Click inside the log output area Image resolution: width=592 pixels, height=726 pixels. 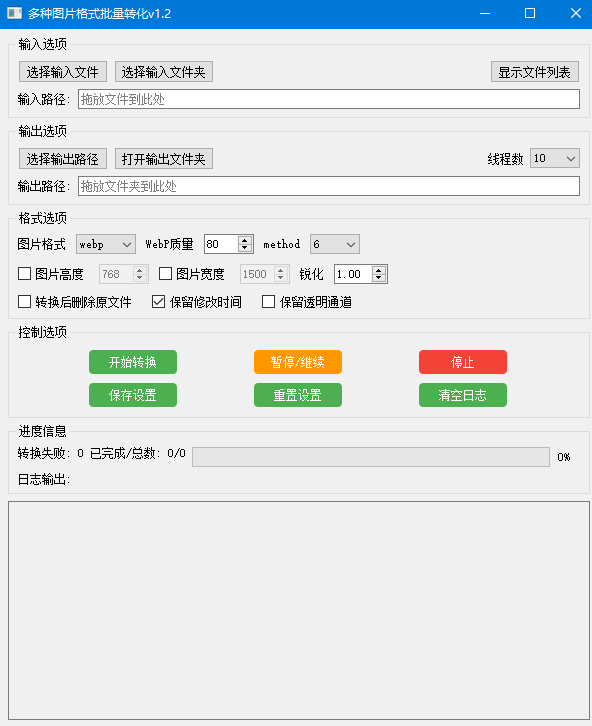click(x=299, y=610)
